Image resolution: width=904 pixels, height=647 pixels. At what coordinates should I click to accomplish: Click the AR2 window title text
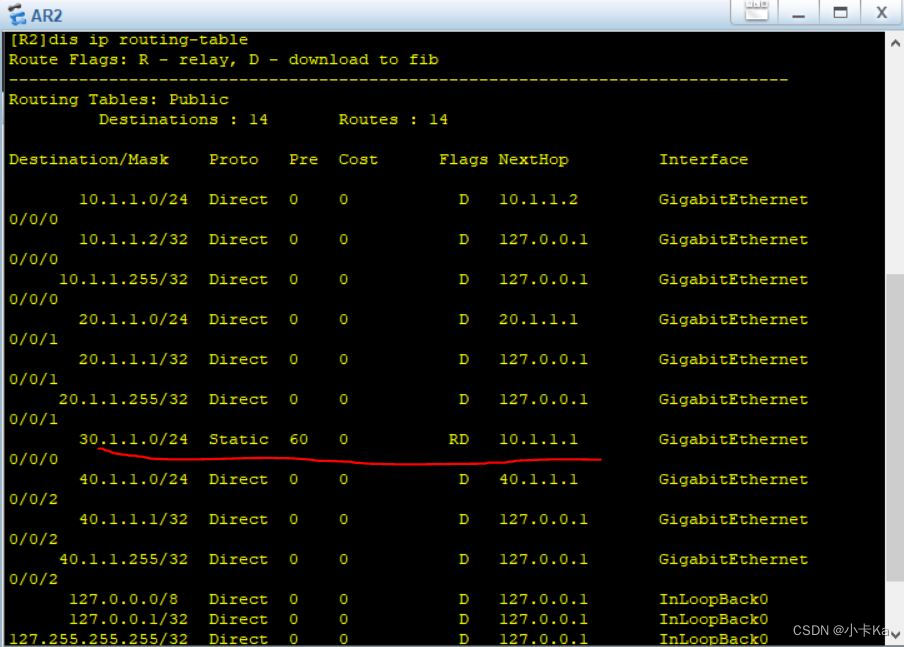46,16
